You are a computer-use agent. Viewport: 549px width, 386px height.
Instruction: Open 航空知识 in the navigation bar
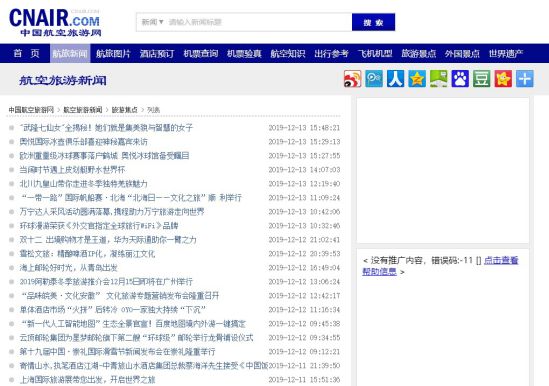point(288,54)
